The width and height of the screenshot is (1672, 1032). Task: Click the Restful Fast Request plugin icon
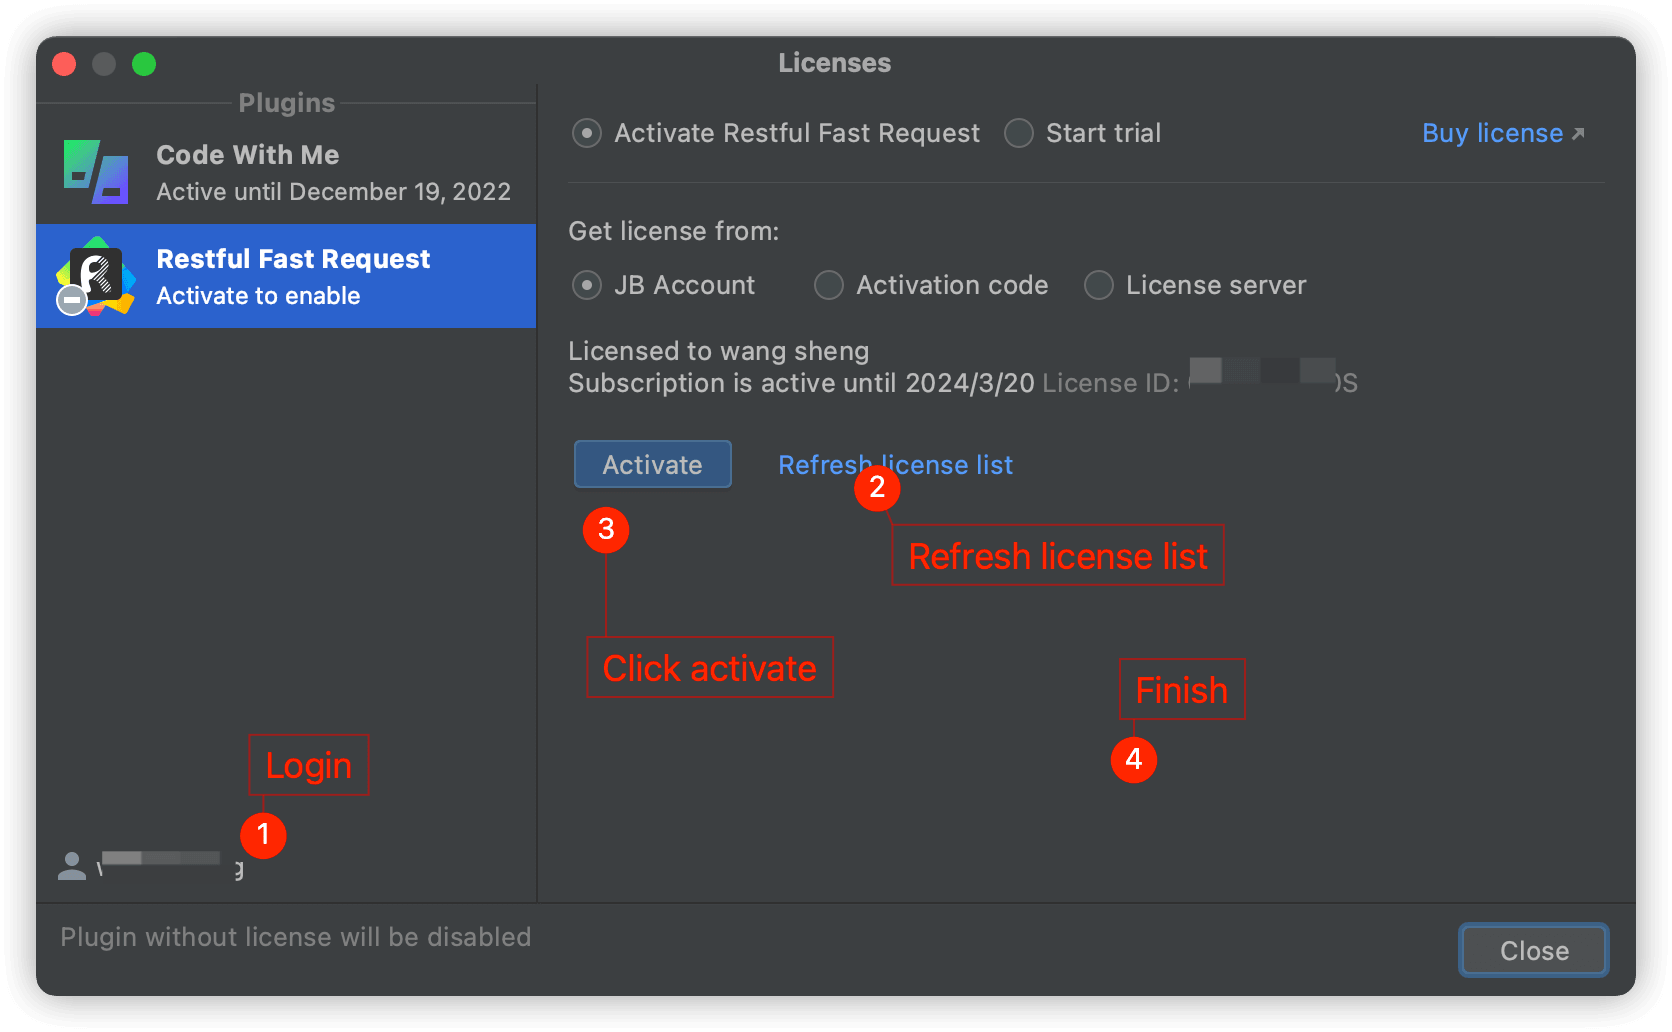[97, 273]
